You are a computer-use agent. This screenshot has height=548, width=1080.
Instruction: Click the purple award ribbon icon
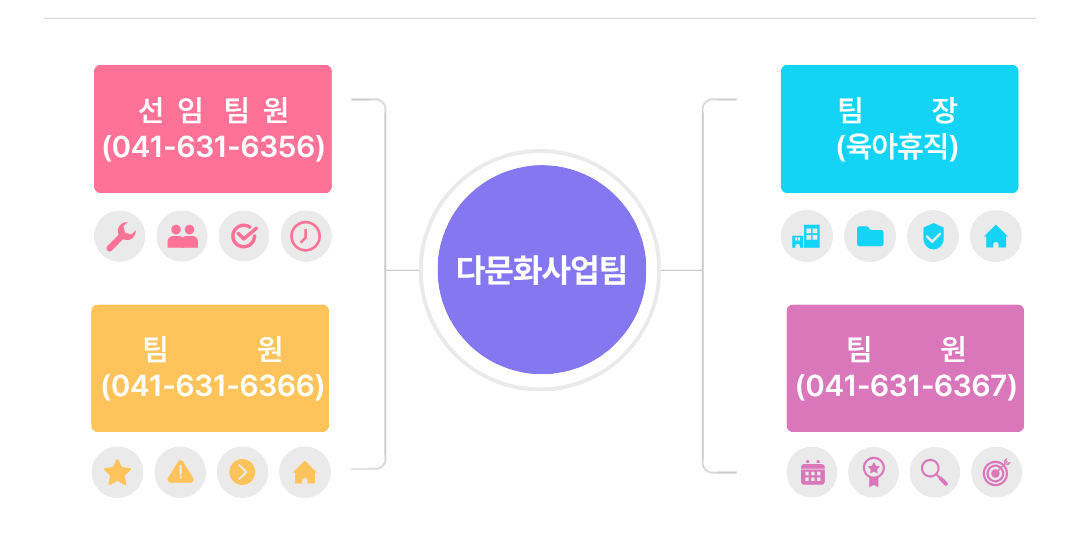873,472
